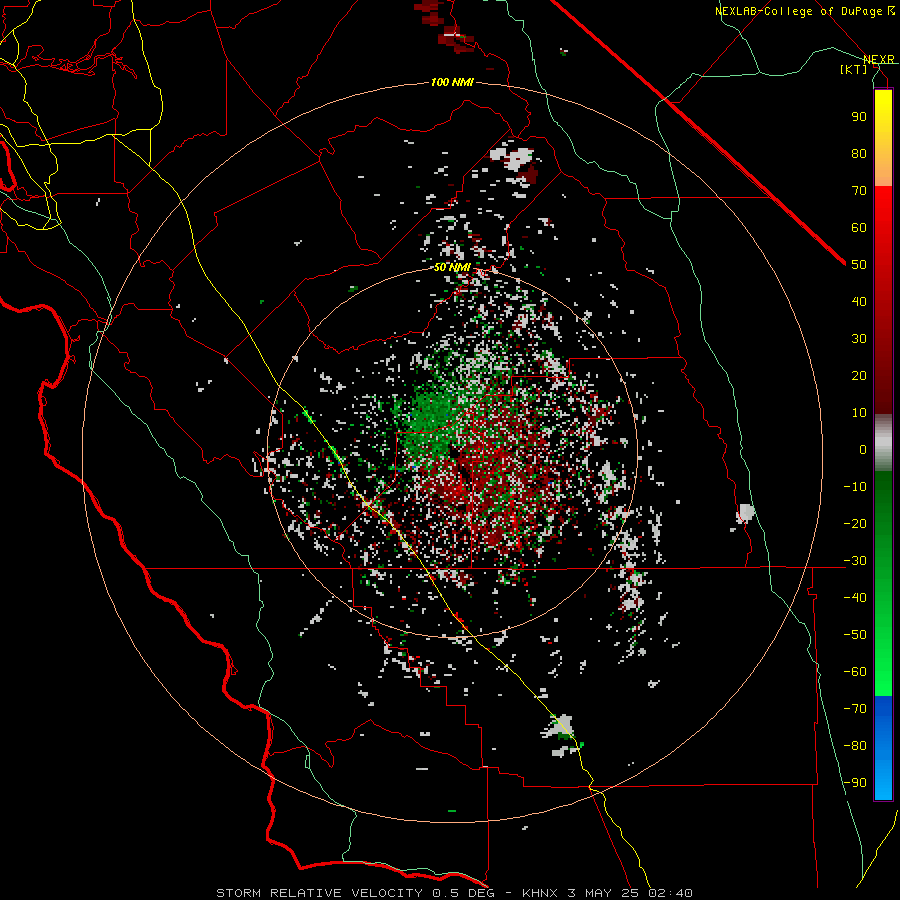Viewport: 900px width, 900px height.
Task: Click the positive 20 value on the velocity scale
Action: coord(859,375)
